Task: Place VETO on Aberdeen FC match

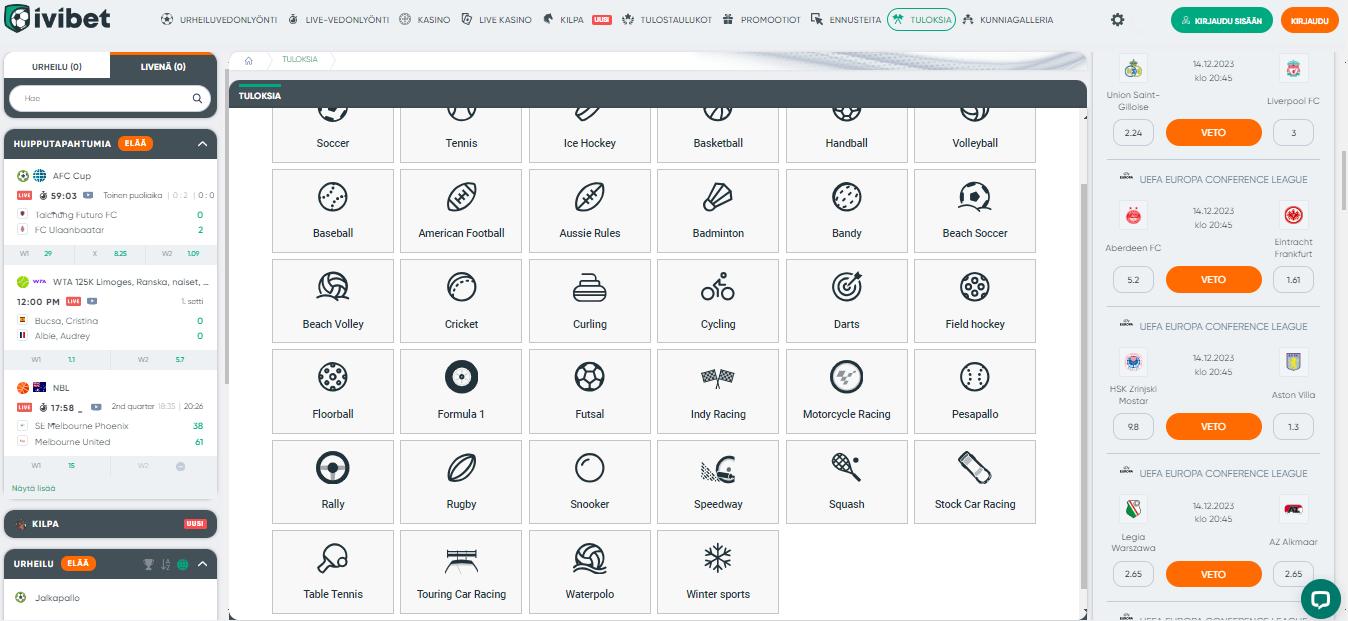Action: pos(1213,280)
